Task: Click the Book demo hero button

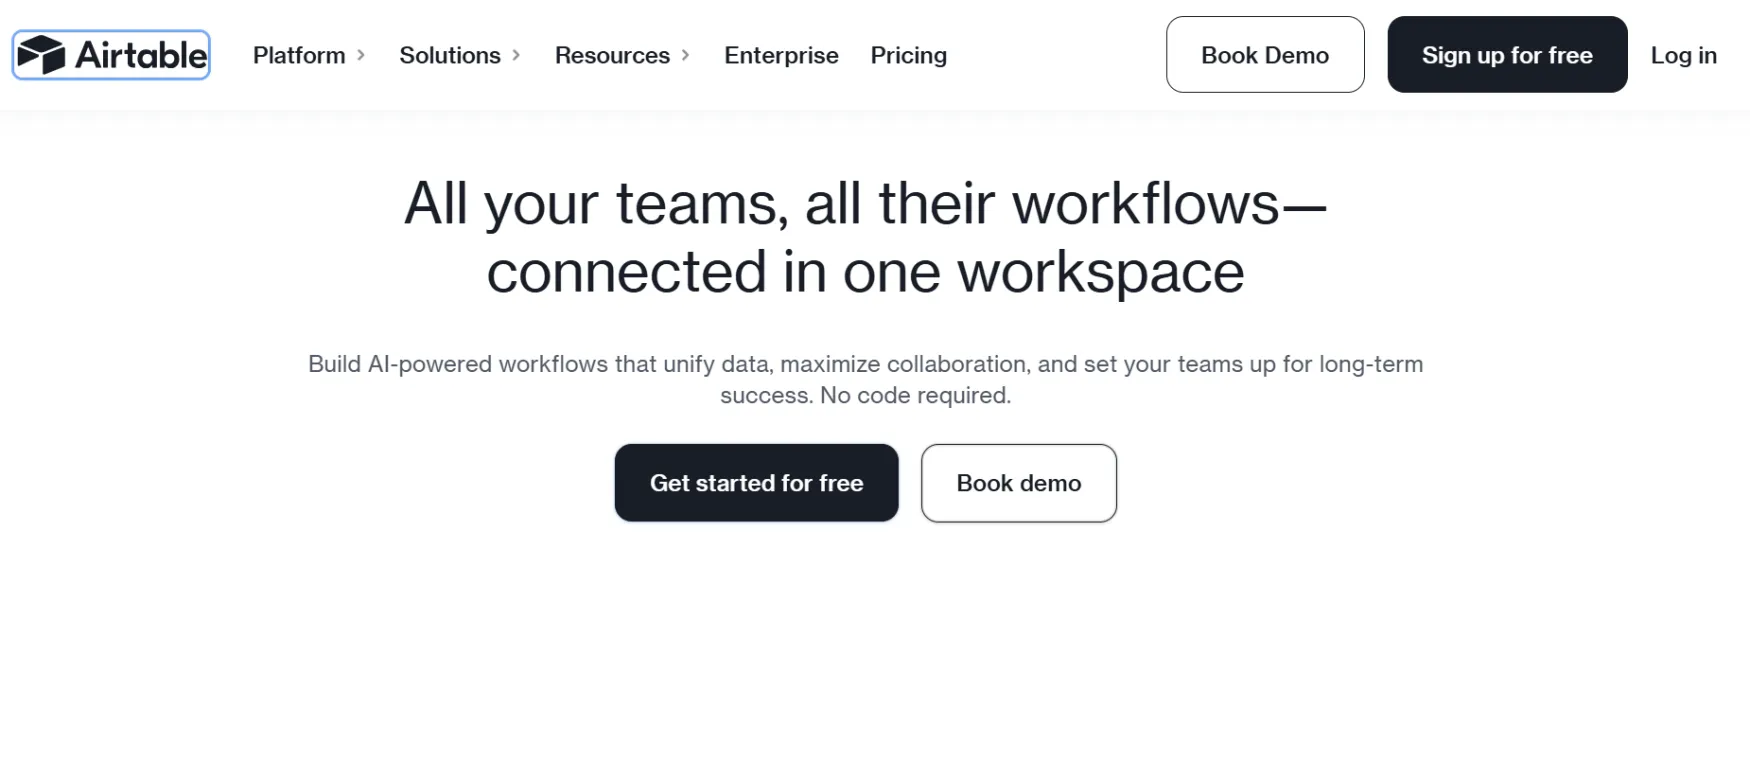Action: [x=1018, y=483]
